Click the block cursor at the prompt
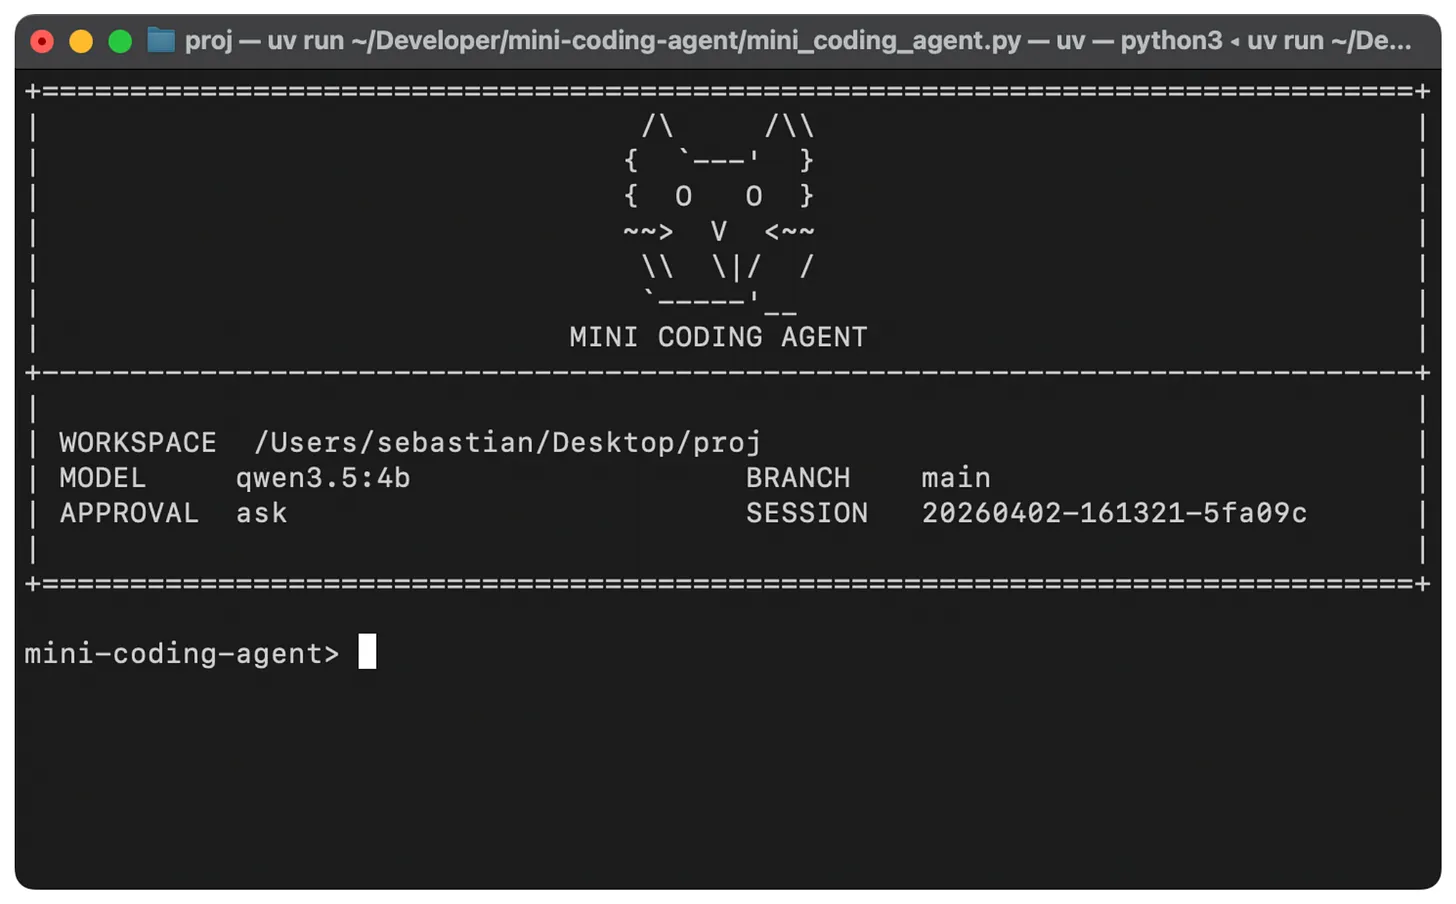1456x904 pixels. (367, 652)
